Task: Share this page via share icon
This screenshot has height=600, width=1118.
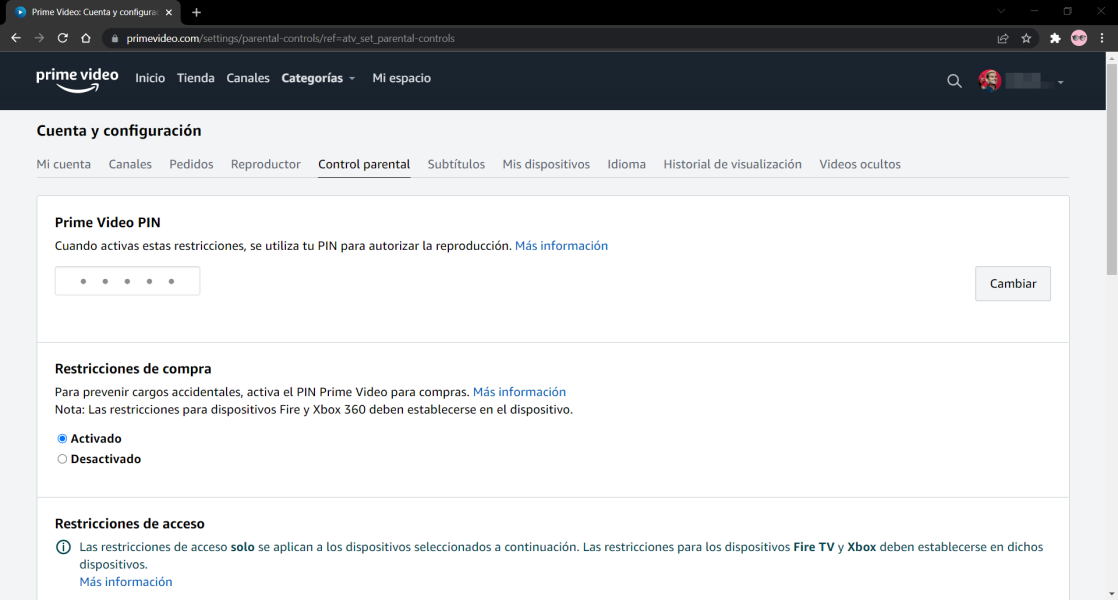Action: pos(1002,38)
